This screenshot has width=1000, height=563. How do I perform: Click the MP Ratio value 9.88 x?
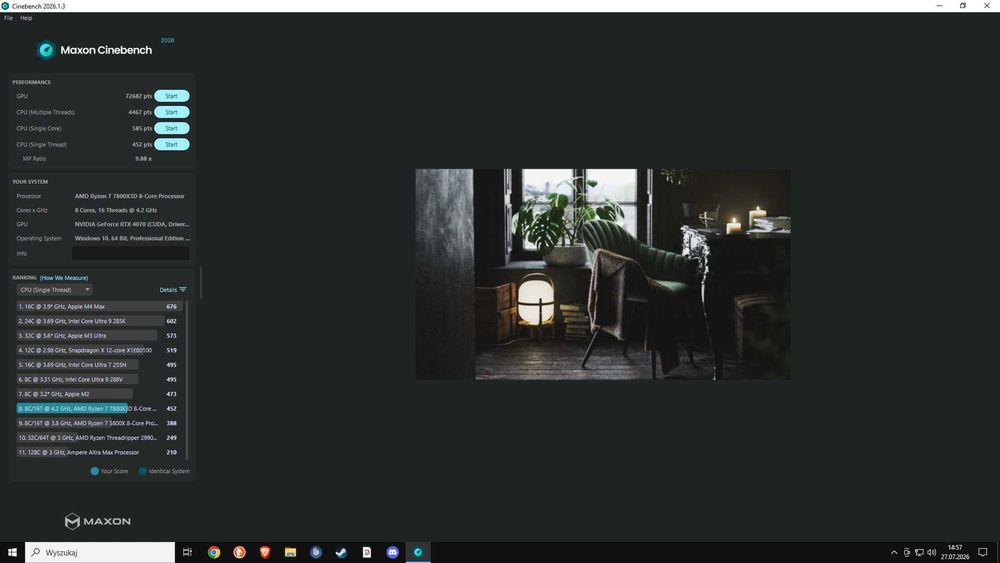click(143, 159)
